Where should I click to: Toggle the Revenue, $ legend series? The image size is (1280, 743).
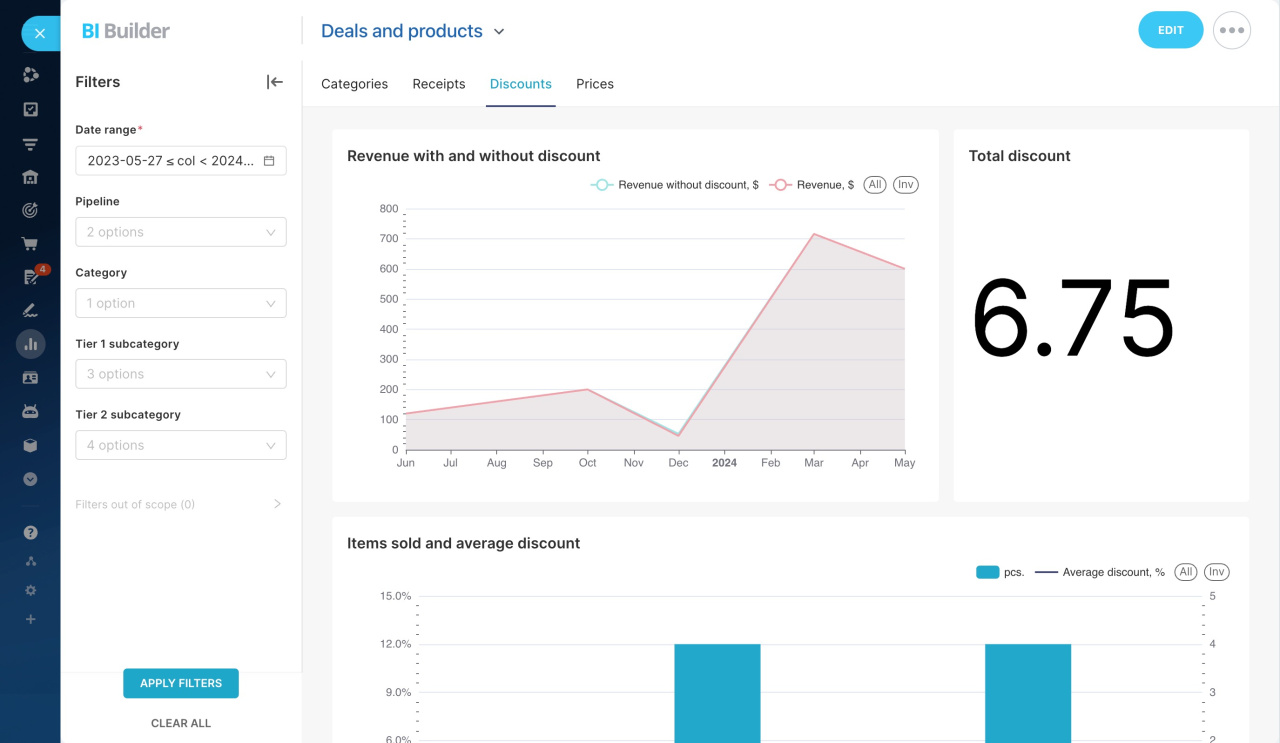coord(811,185)
